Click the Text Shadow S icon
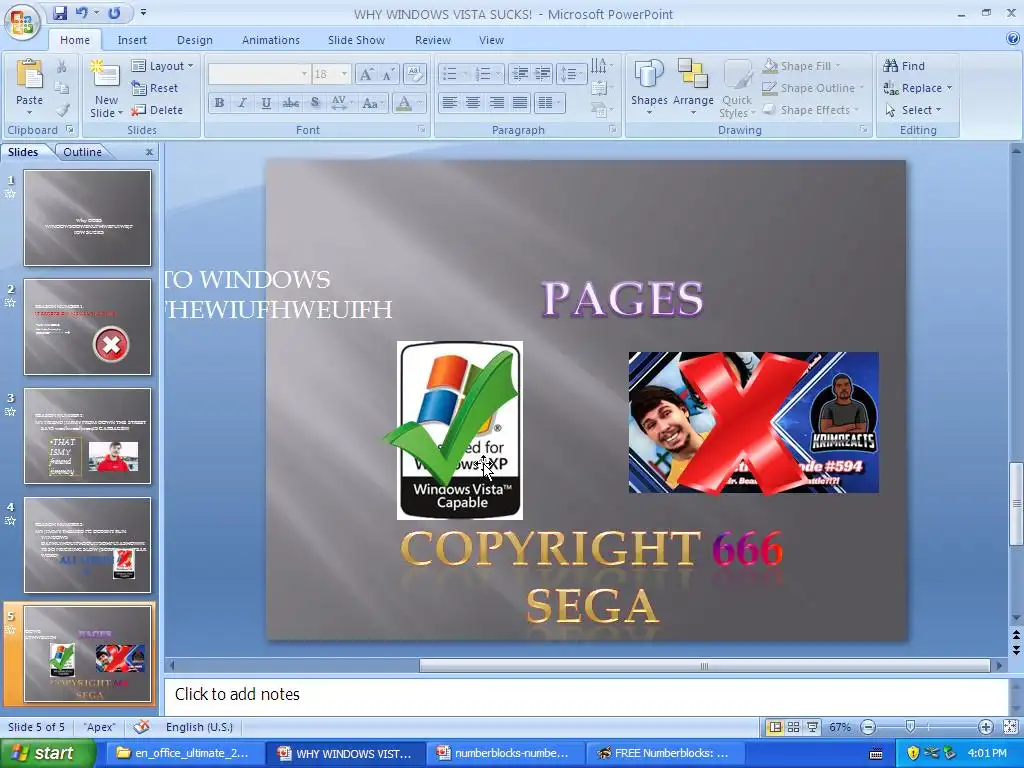The height and width of the screenshot is (768, 1024). [315, 103]
